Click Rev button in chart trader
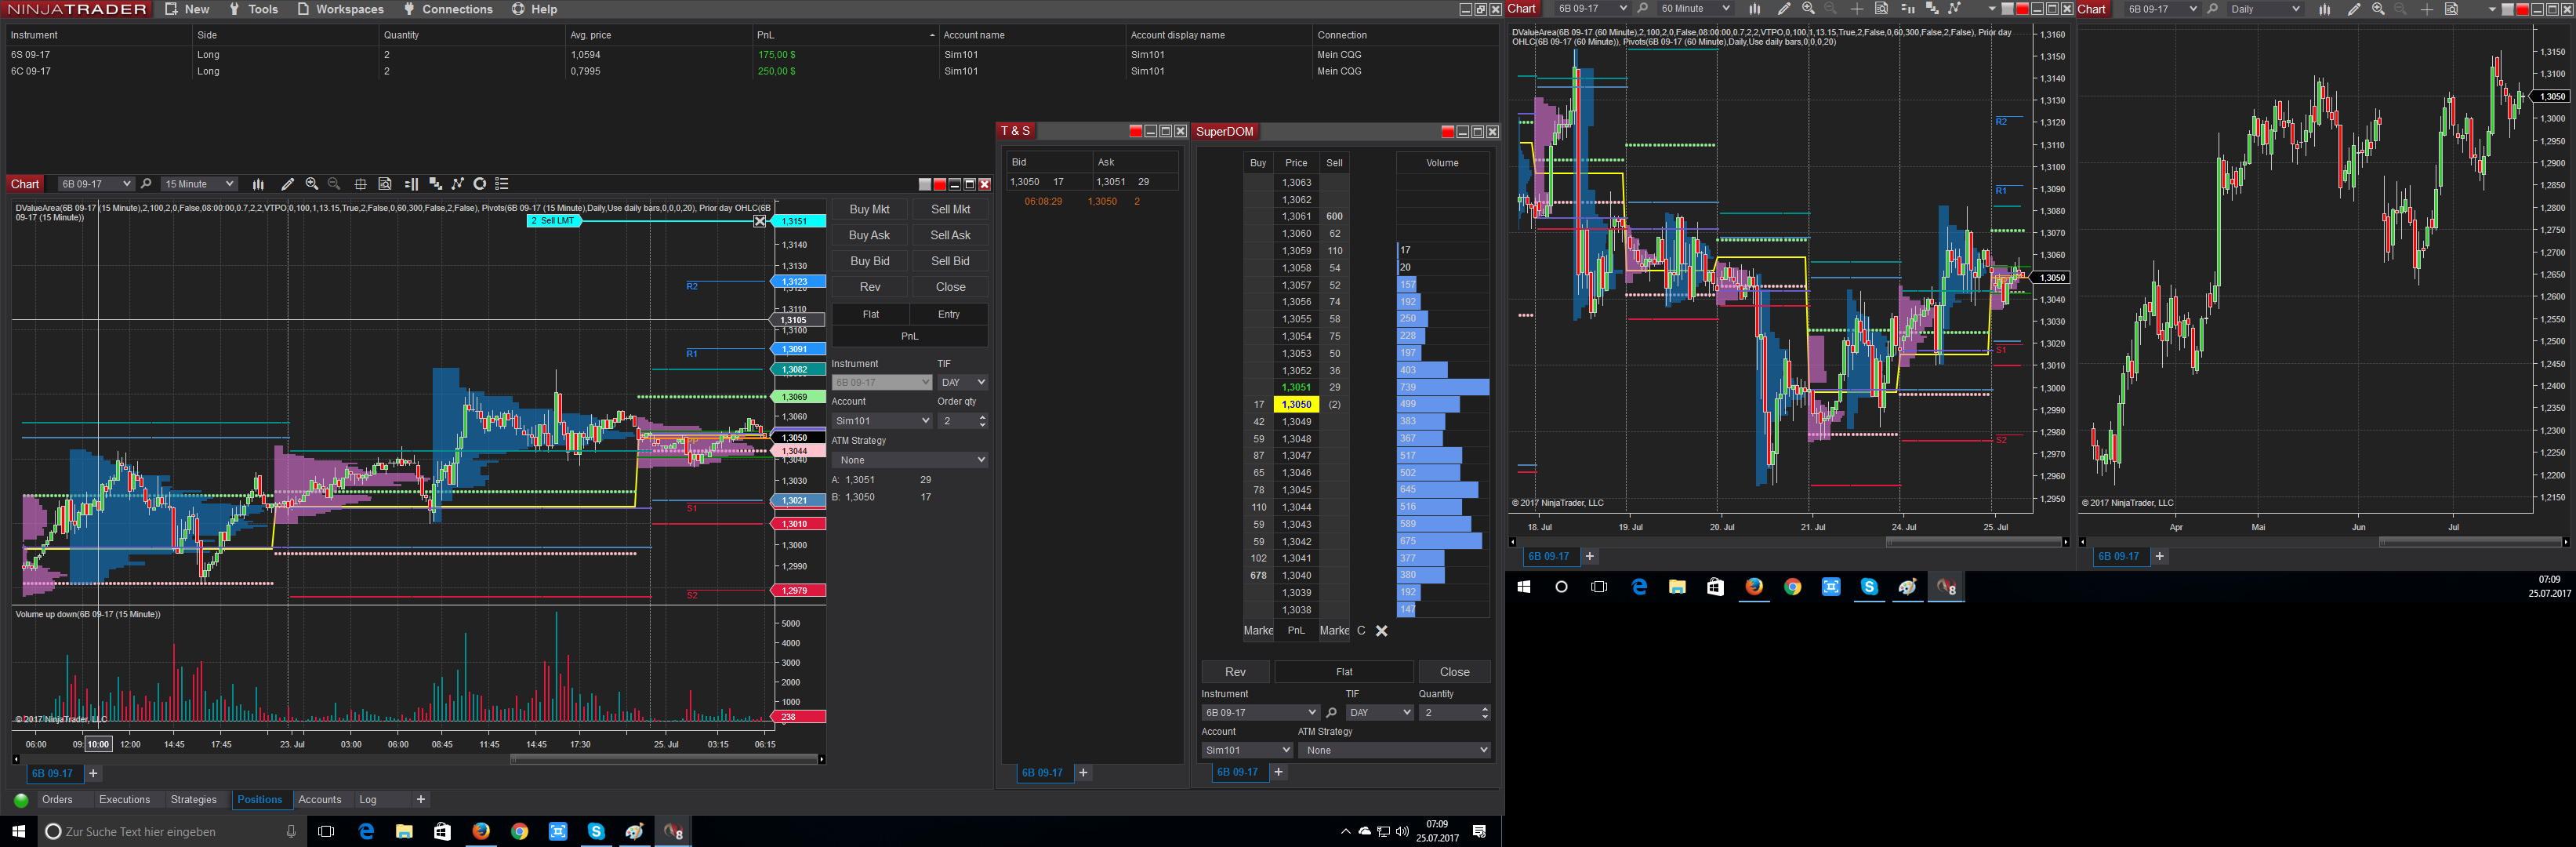The width and height of the screenshot is (2576, 847). [x=870, y=288]
